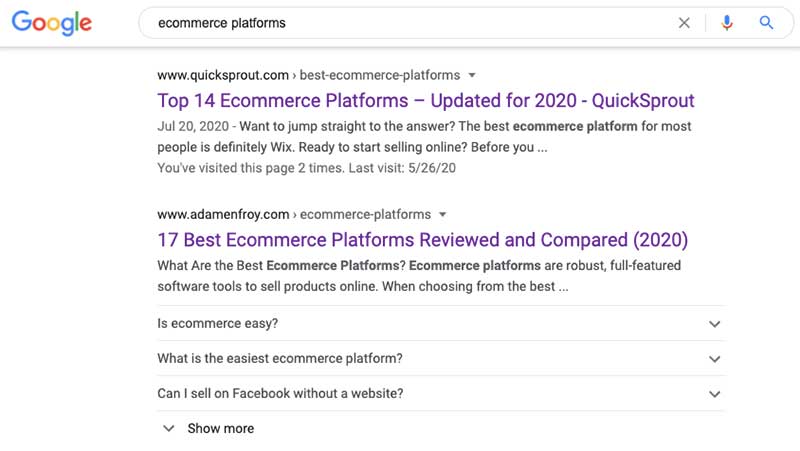Click the chevron beside the easiest ecommerce platform question
800x451 pixels.
coord(714,359)
